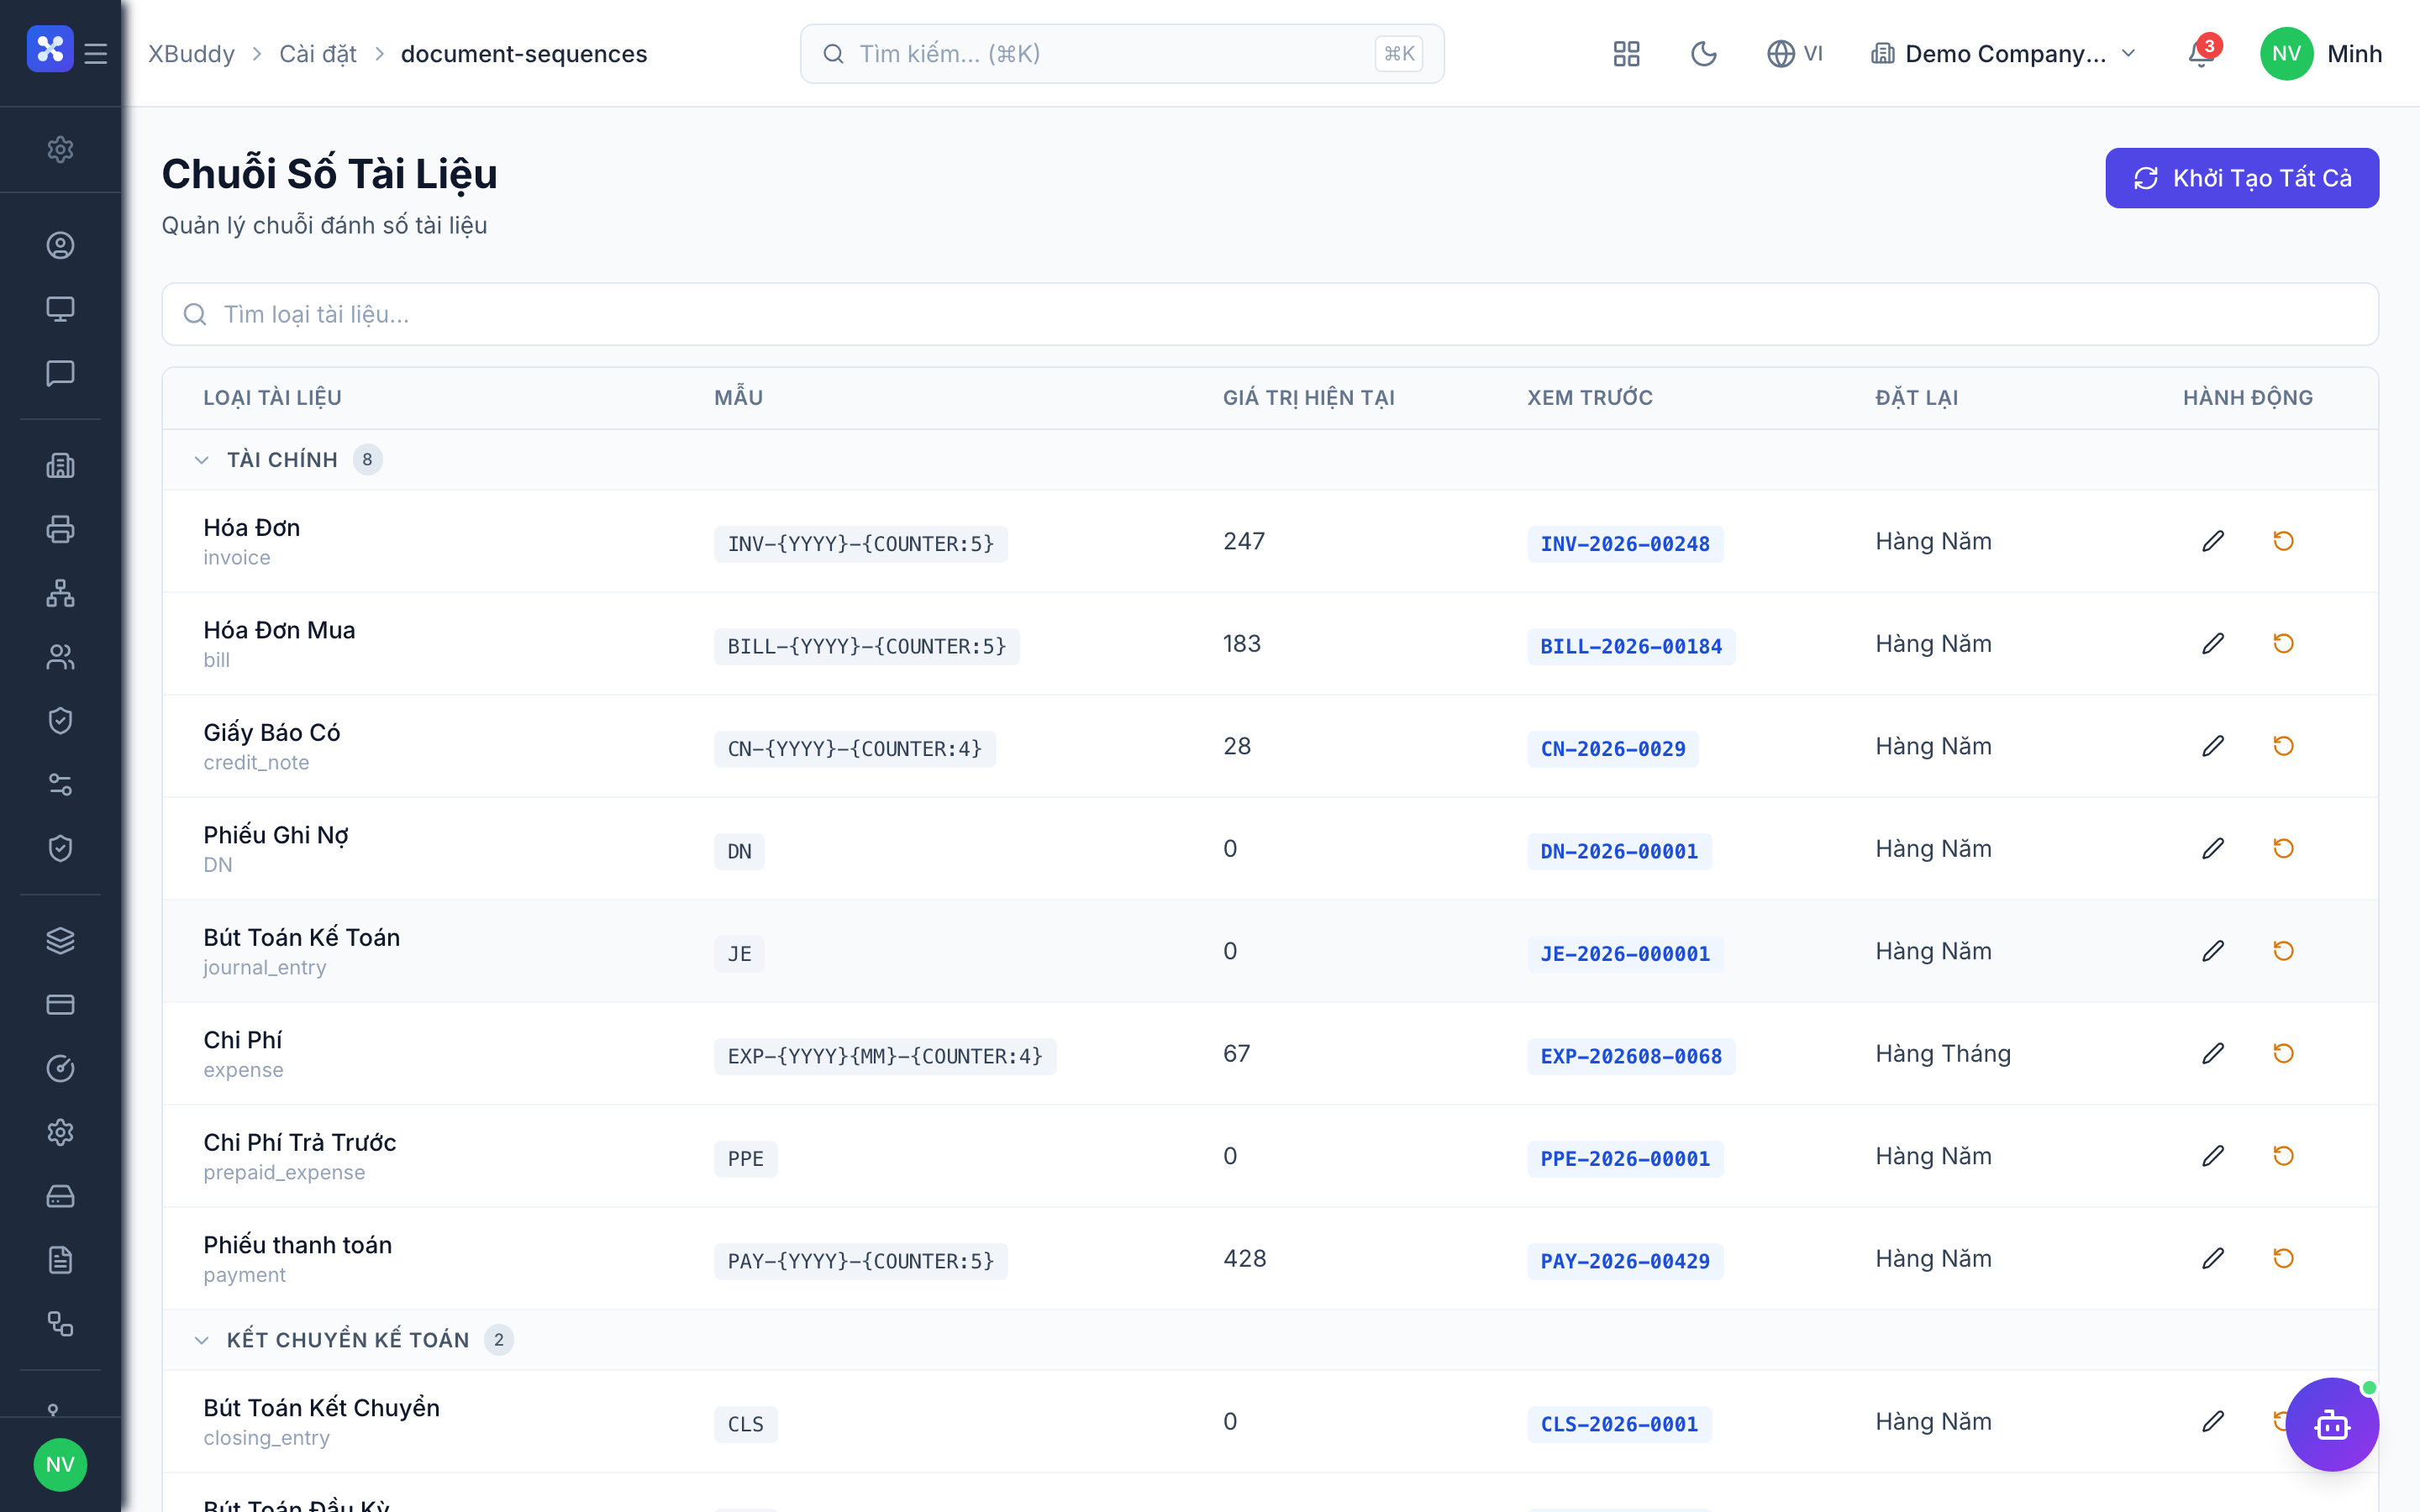
Task: Click the Khởi Tạo Tất Cả button
Action: (2242, 178)
